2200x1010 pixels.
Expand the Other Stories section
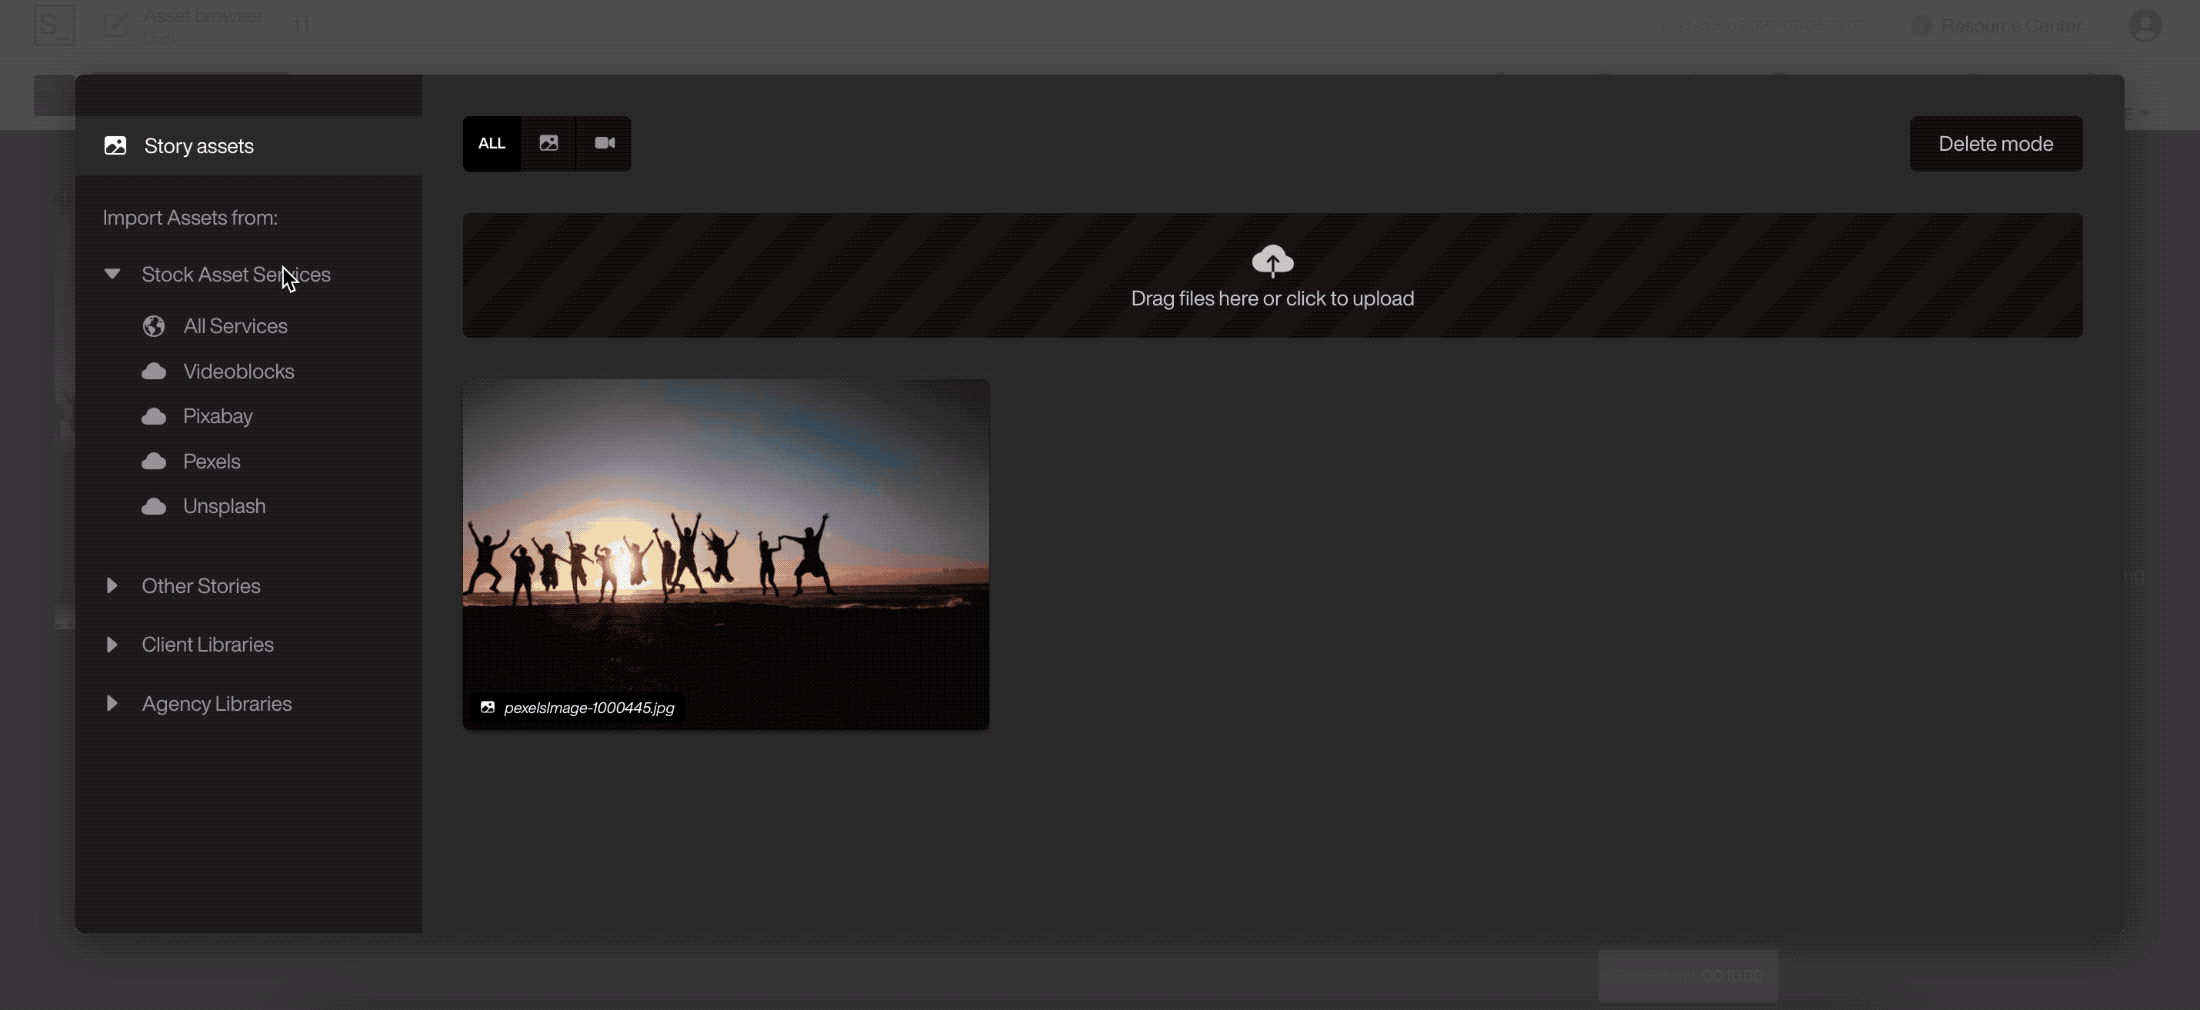[112, 586]
